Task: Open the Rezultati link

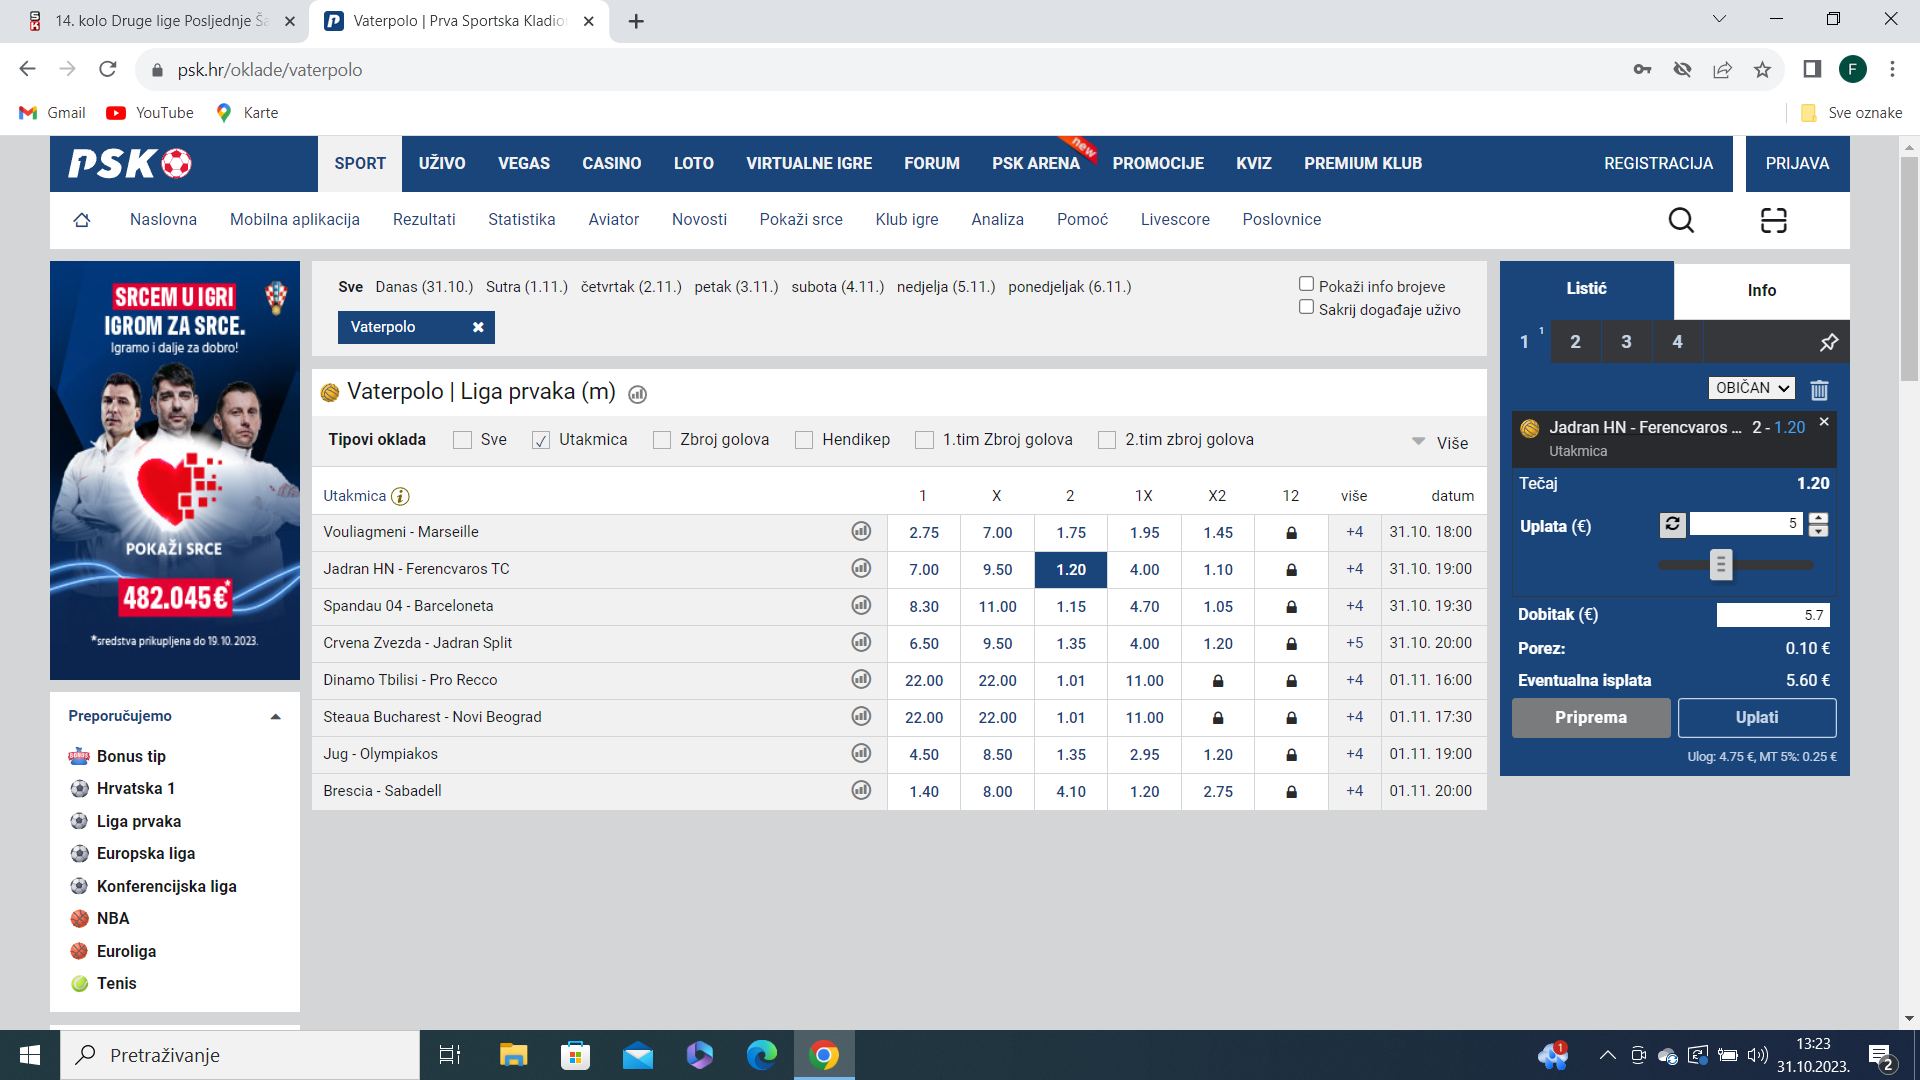Action: 424,220
